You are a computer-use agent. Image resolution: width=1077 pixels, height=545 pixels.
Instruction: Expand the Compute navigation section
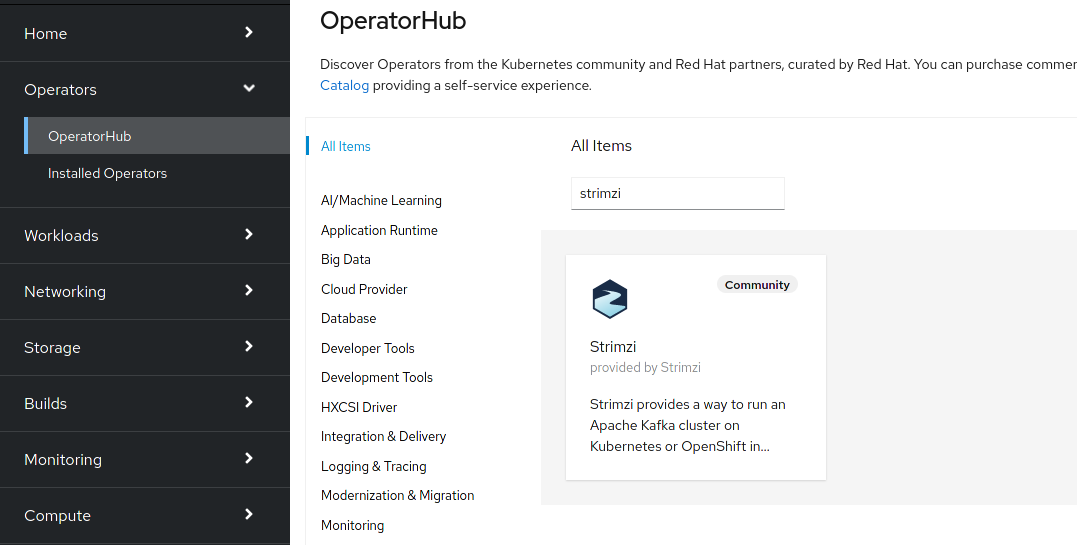point(145,515)
